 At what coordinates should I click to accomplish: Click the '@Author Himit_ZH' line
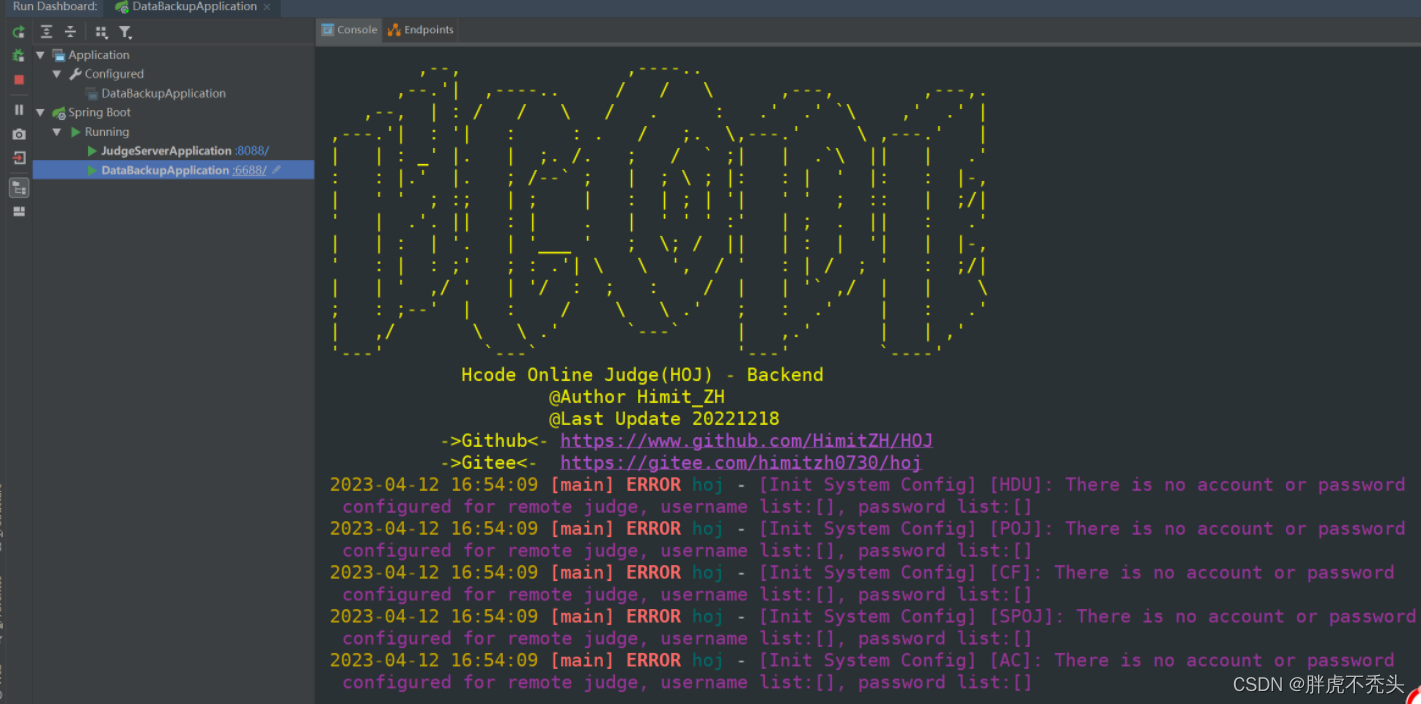[636, 397]
